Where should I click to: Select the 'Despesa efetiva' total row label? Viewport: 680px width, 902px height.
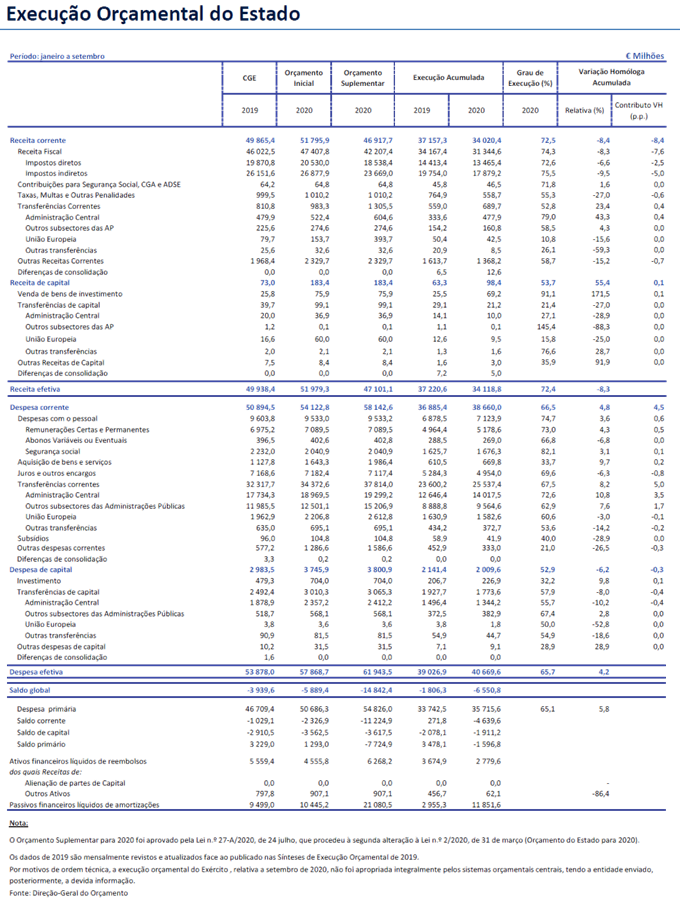36,672
